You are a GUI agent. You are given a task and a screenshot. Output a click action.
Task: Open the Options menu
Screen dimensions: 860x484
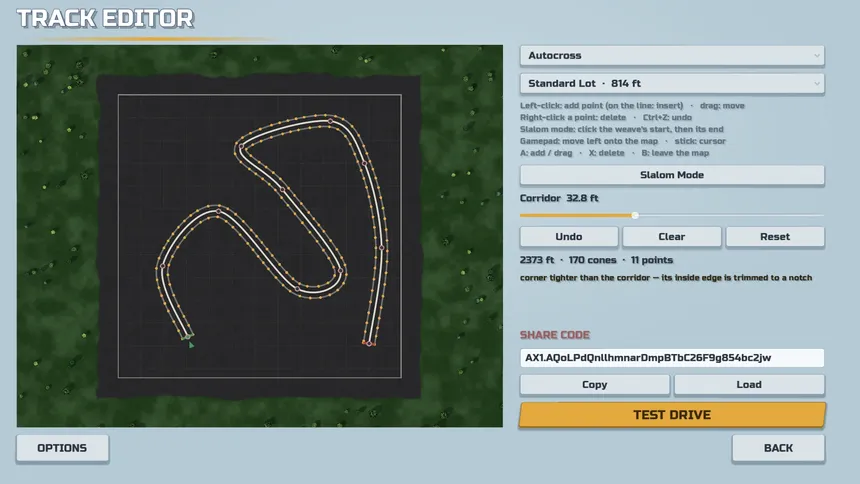pyautogui.click(x=63, y=448)
